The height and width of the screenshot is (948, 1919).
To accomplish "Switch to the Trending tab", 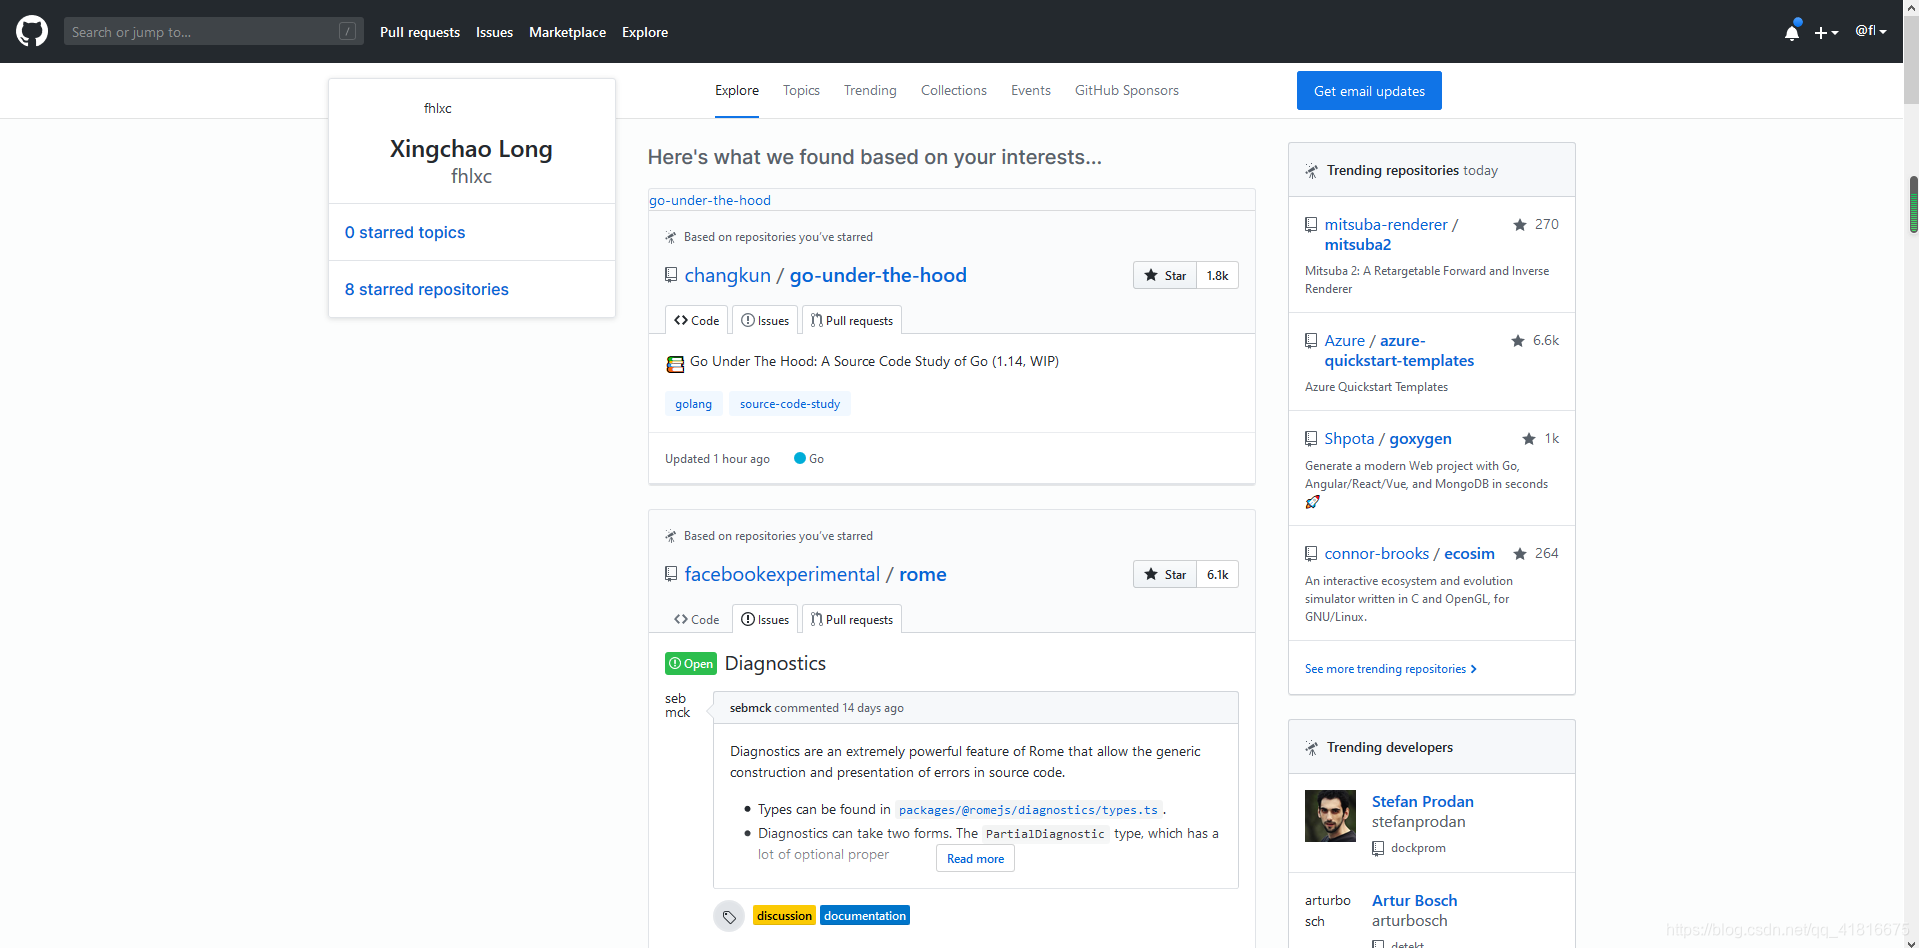I will coord(870,90).
